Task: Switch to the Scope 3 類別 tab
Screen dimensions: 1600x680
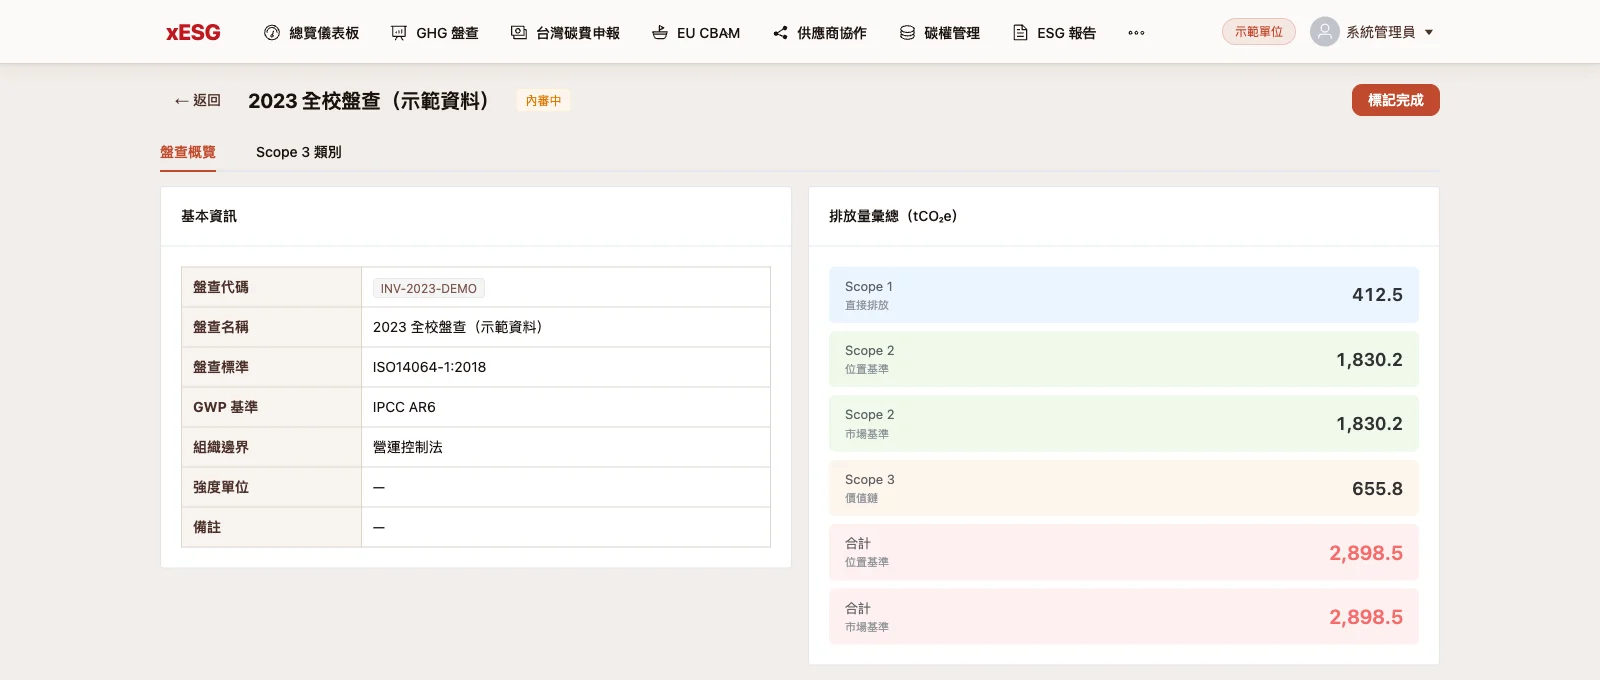Action: [299, 152]
